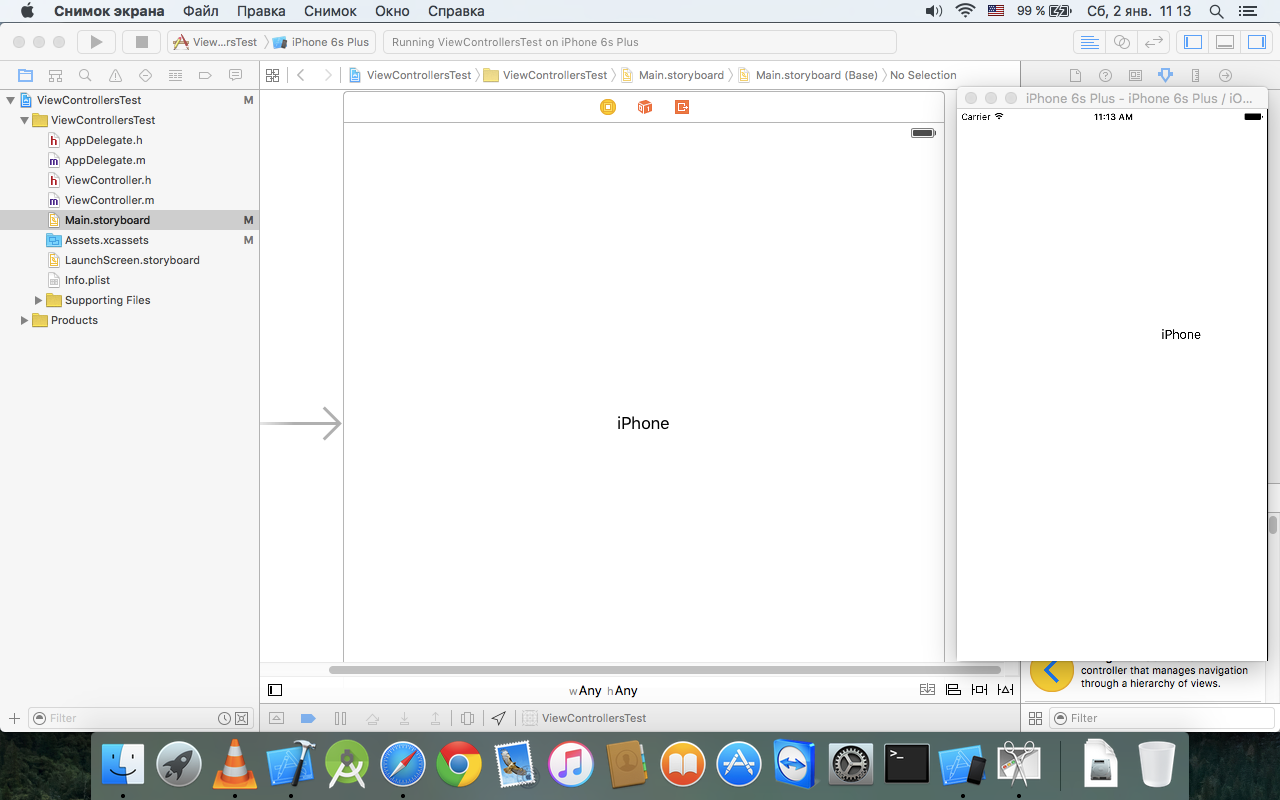Switch to the Version editor
Viewport: 1280px width, 800px height.
click(x=1153, y=42)
